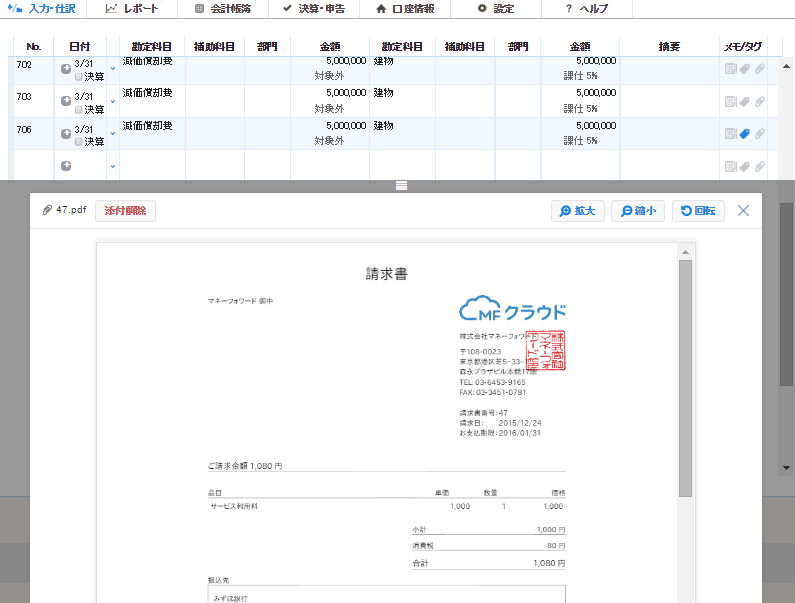Check the 決算 checkbox in row 706
Viewport: 795px width, 603px height.
tap(79, 142)
